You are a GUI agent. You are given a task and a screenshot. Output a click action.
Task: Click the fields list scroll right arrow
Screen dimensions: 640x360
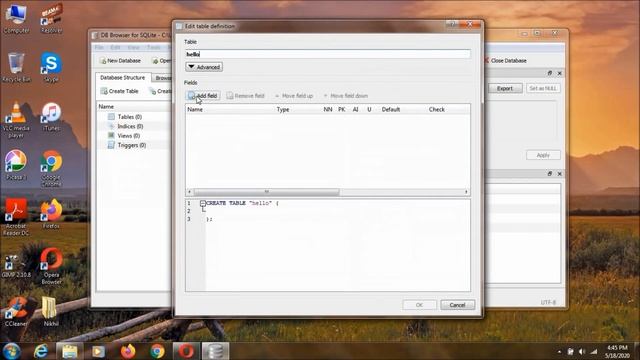point(466,191)
